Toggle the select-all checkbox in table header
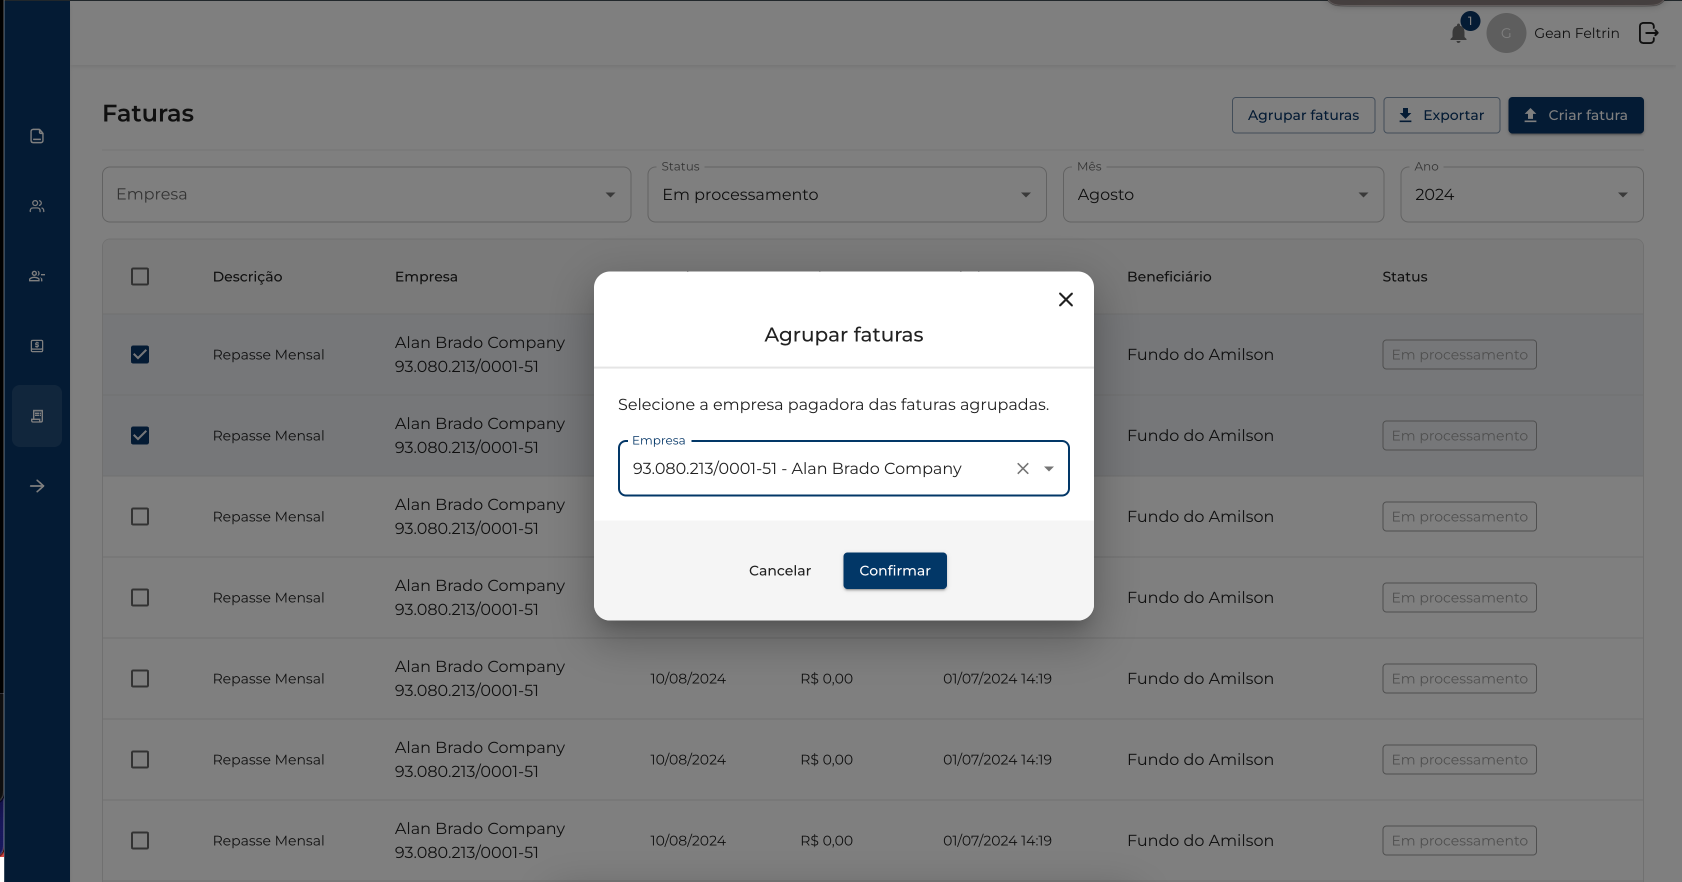This screenshot has width=1682, height=882. [x=140, y=277]
